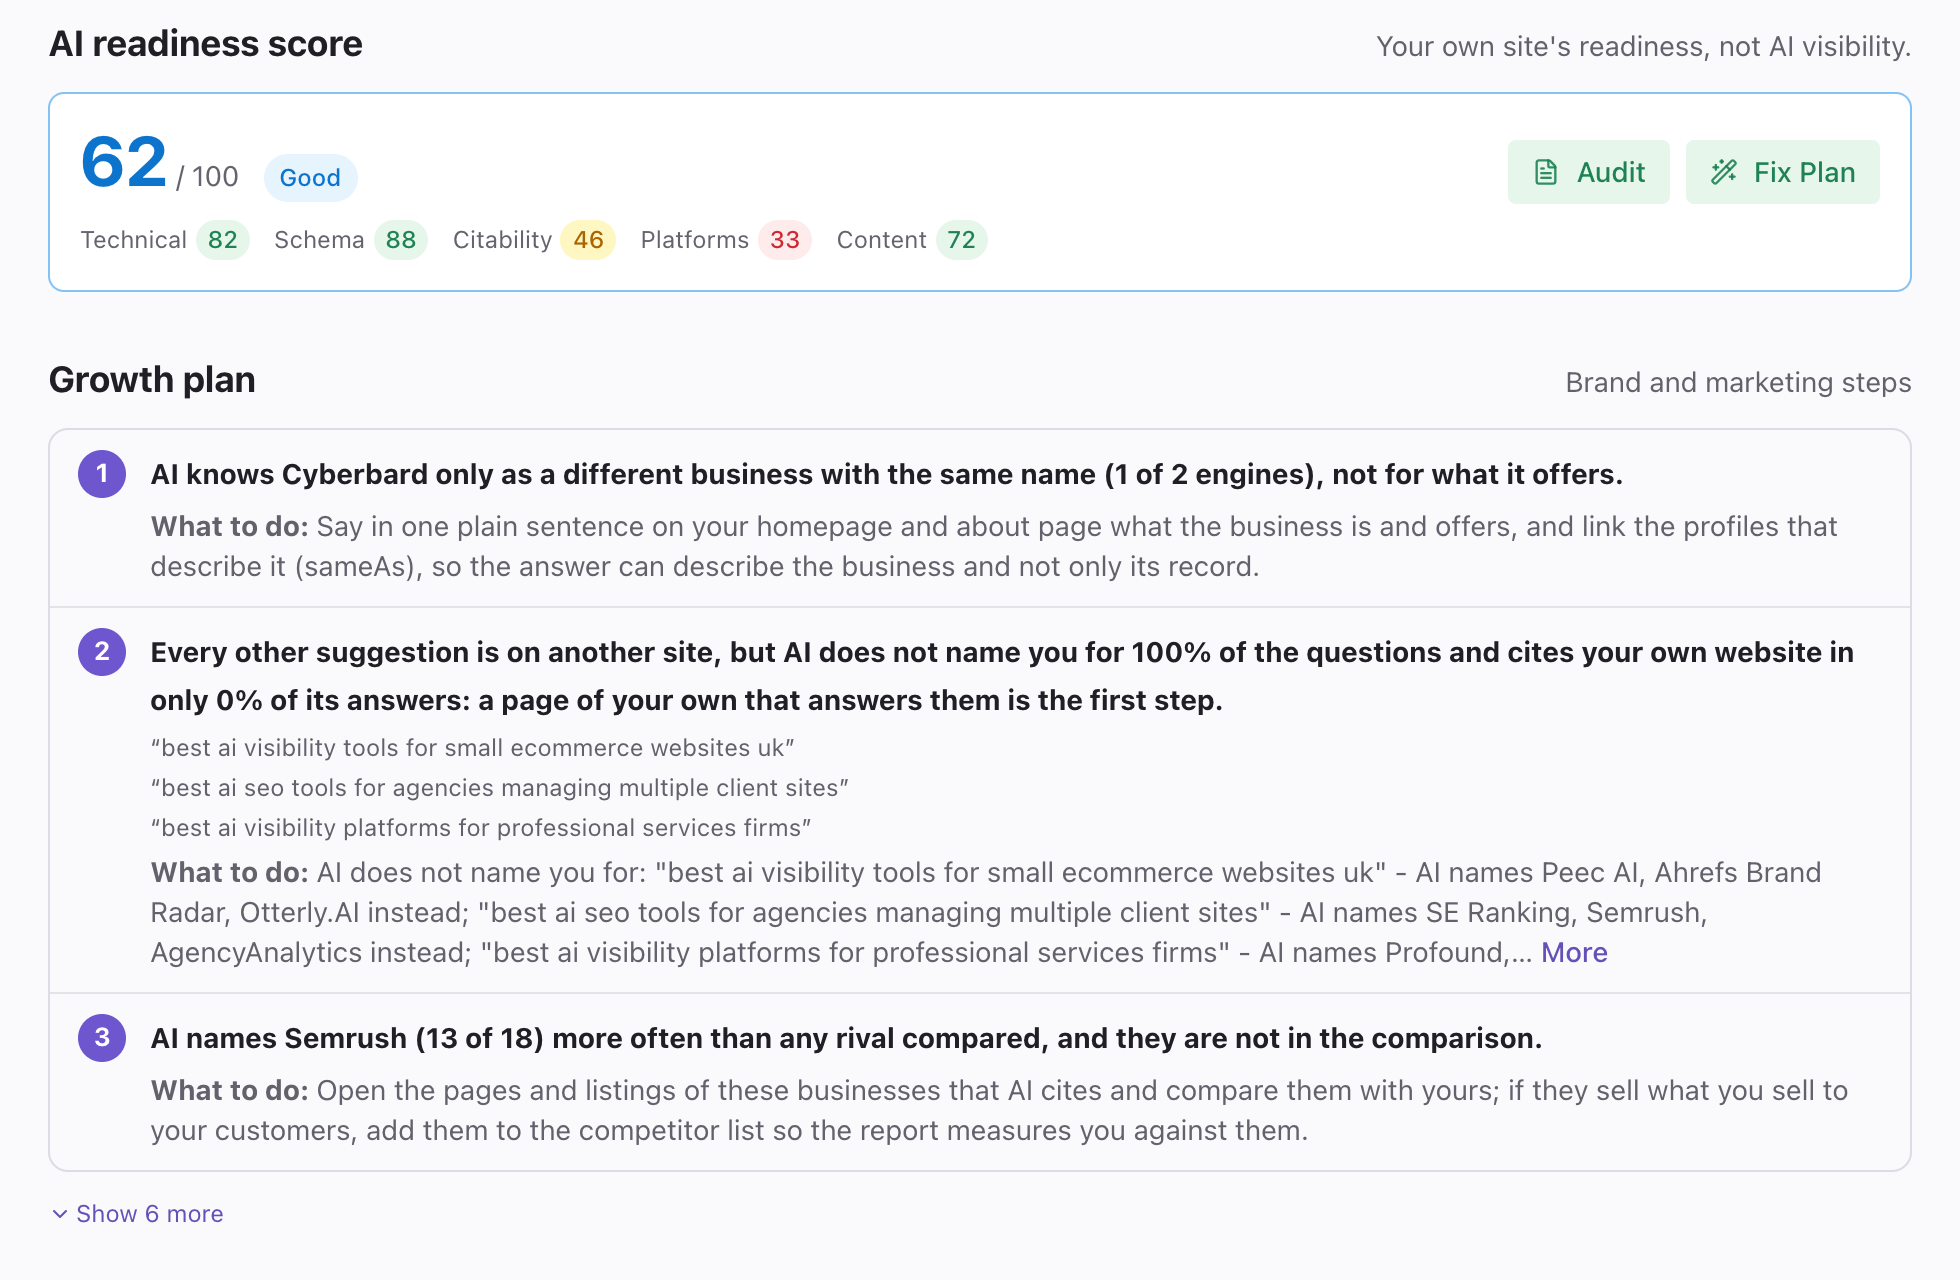This screenshot has width=1960, height=1280.
Task: Click the heading 'AI knows Cyberbard only as a different business'
Action: 886,474
